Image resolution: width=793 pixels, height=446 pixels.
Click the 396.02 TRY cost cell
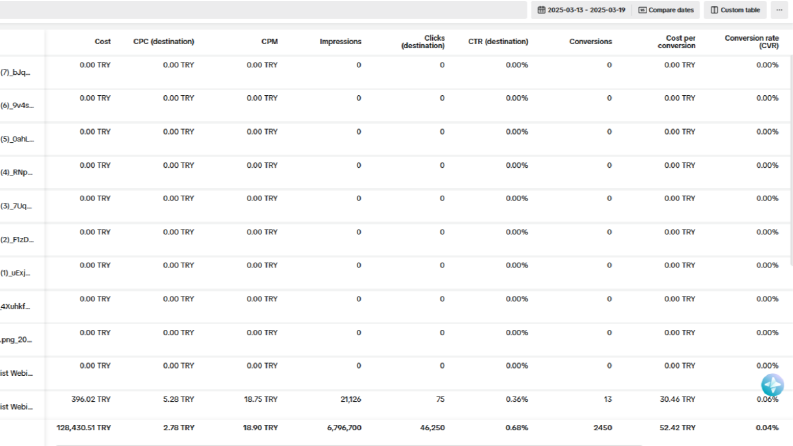91,399
